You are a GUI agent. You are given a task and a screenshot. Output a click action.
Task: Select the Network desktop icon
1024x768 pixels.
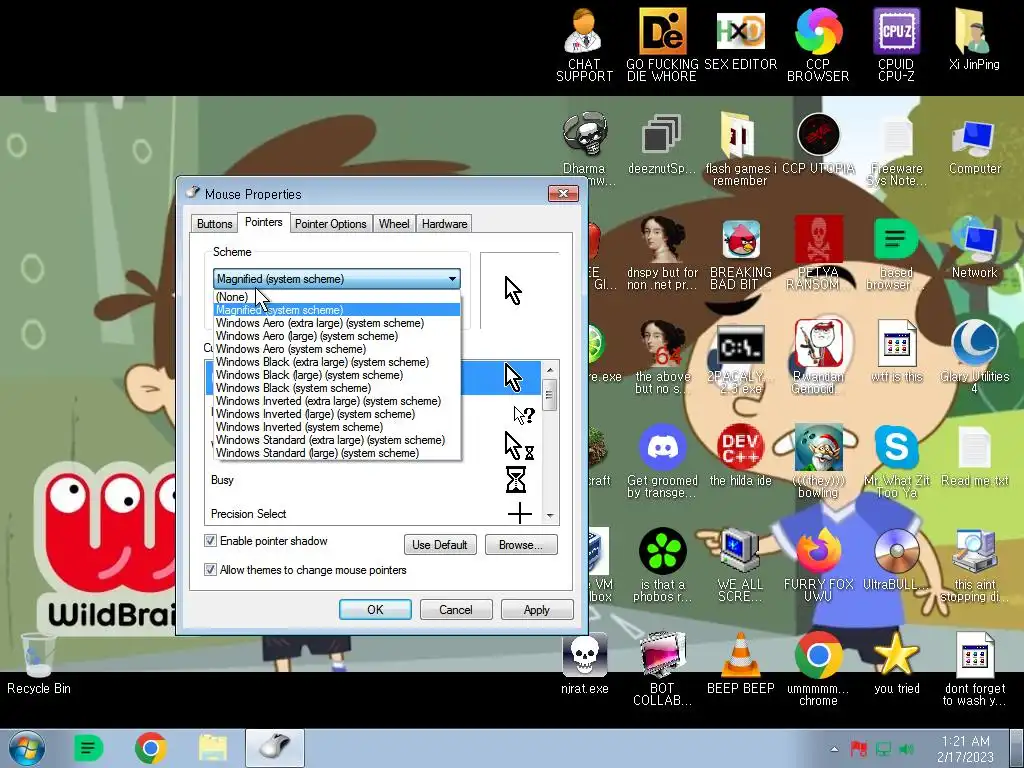pyautogui.click(x=974, y=248)
